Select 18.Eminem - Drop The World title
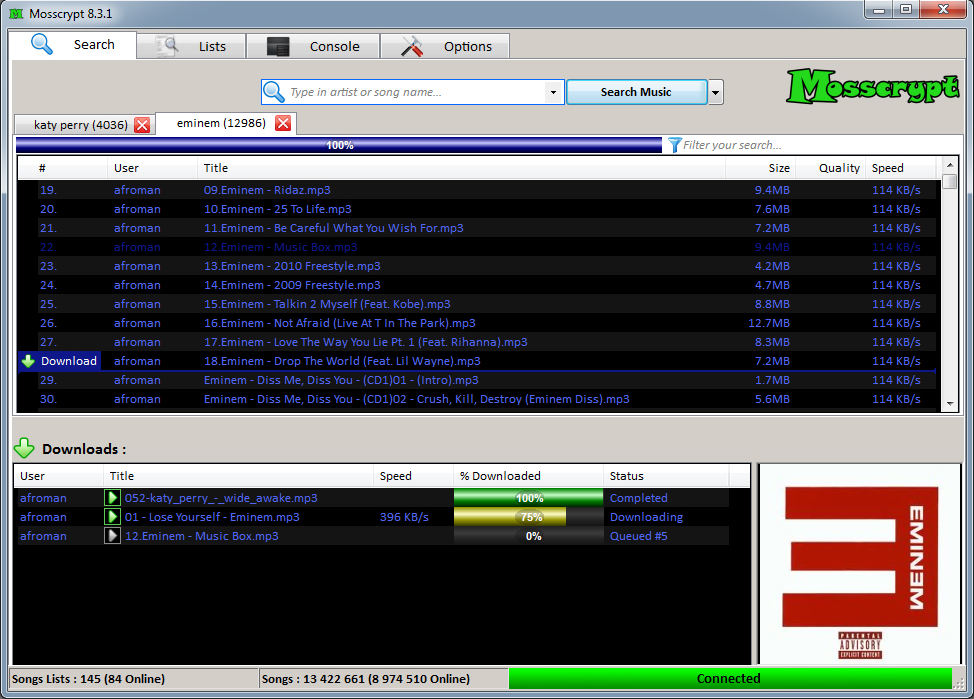Screen dimensions: 974x699 342,361
